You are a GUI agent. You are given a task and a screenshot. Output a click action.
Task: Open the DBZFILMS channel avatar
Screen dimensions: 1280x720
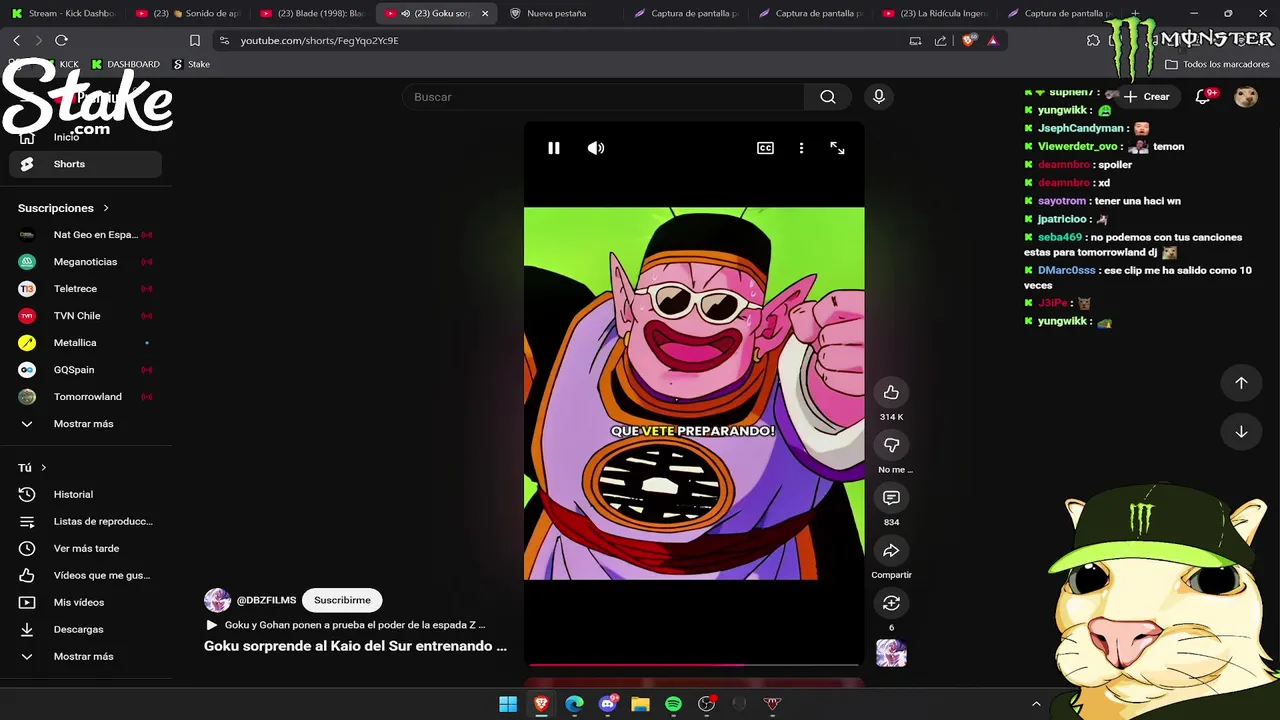tap(217, 600)
